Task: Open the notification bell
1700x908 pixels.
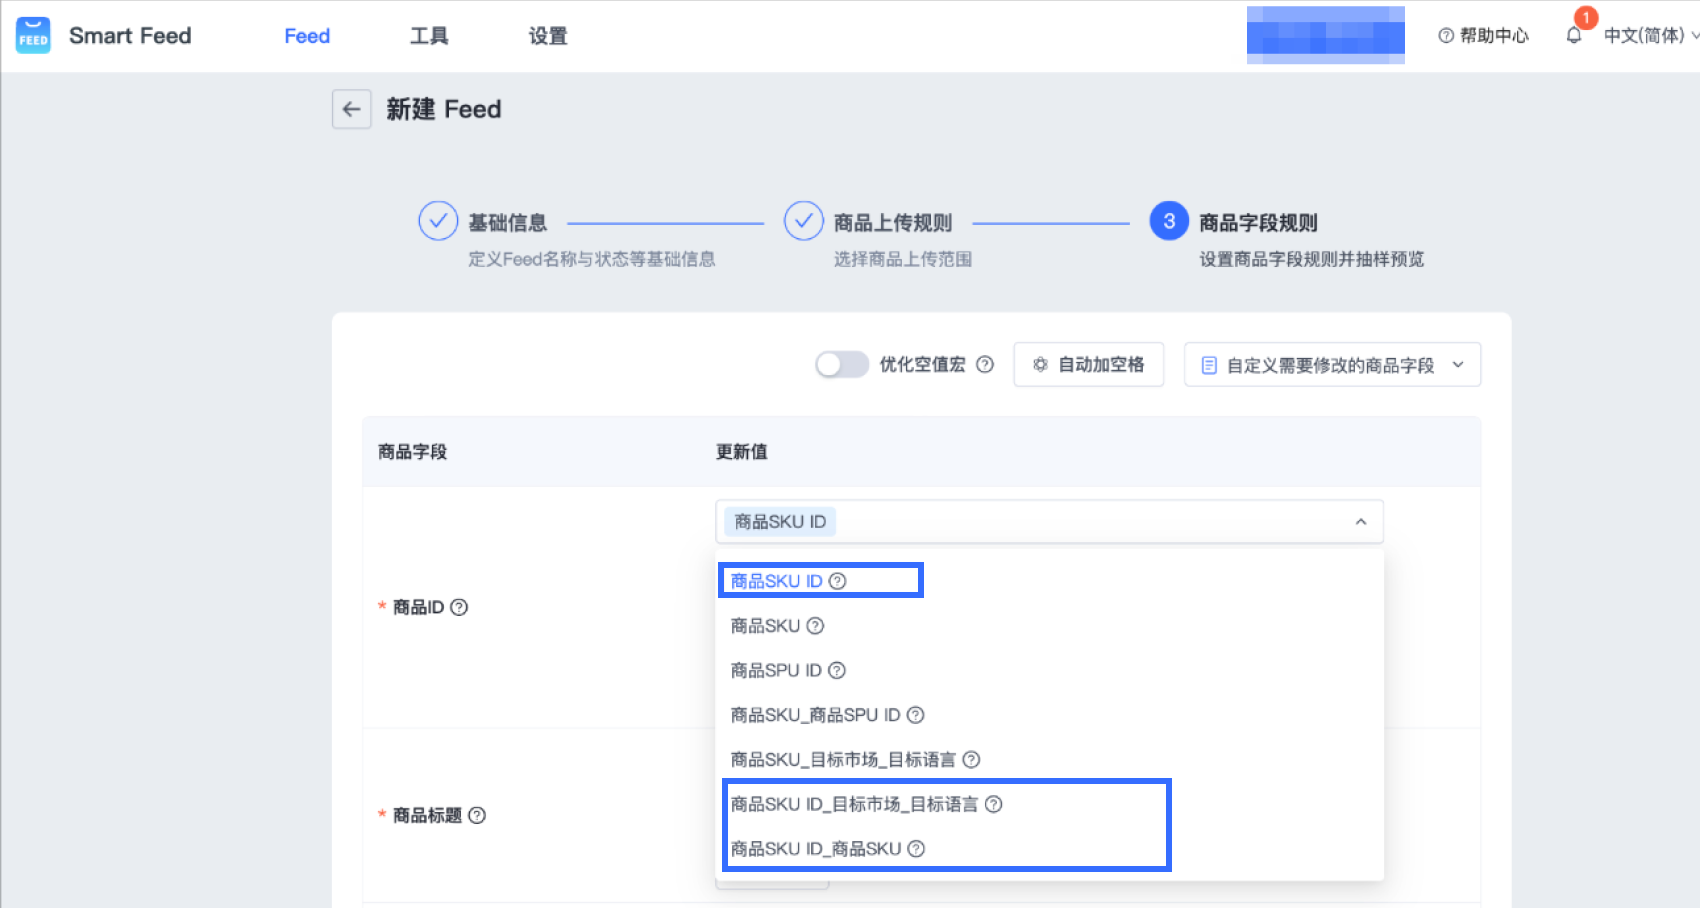Action: (1574, 36)
